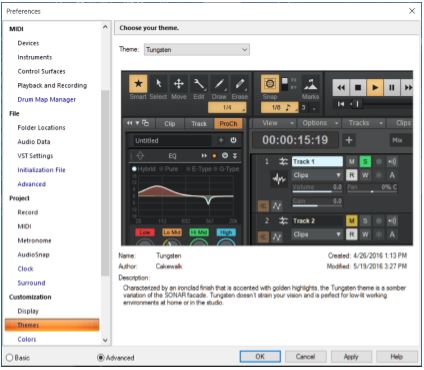Click the stop transport button in preview
The height and width of the screenshot is (370, 424).
coord(358,88)
